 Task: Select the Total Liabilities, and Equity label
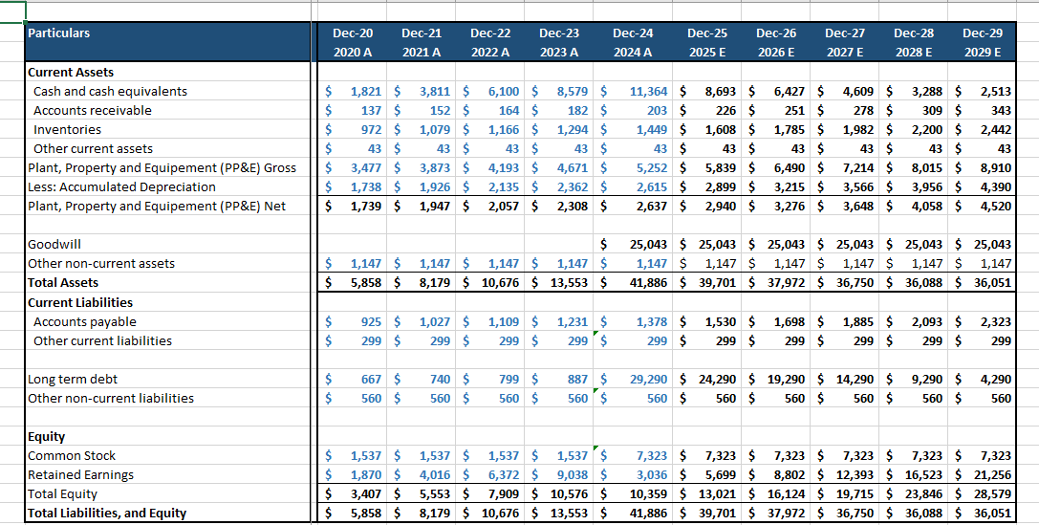point(107,513)
